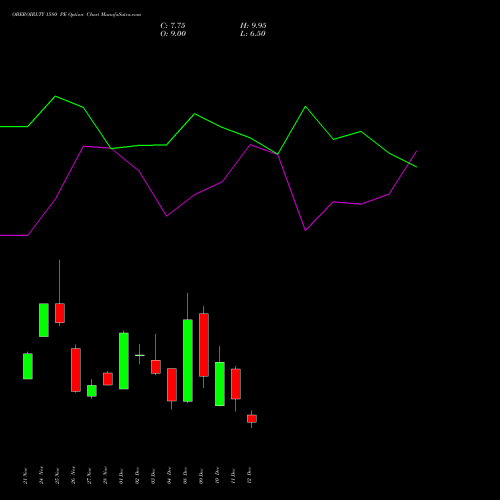Click the '25 Nov' date axis label
Viewport: 500px width, 500px height.
click(x=57, y=476)
